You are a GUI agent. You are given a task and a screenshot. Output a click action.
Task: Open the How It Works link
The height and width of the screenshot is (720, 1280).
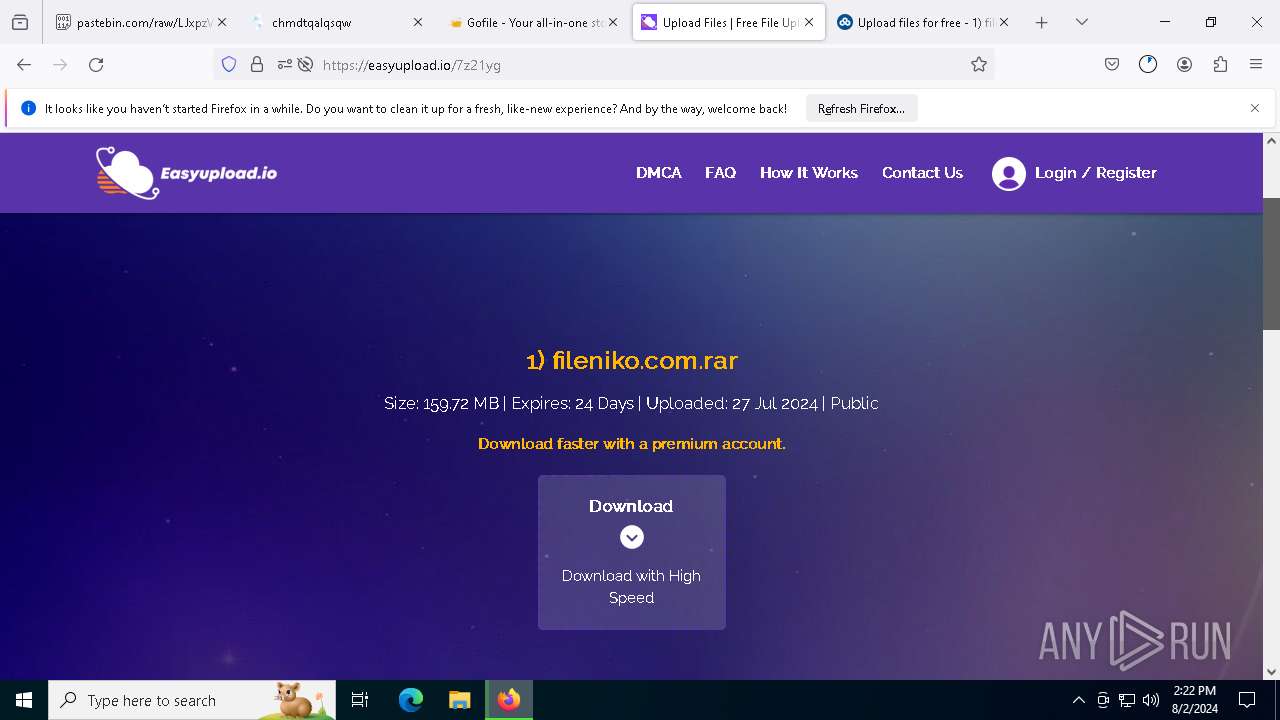tap(809, 173)
